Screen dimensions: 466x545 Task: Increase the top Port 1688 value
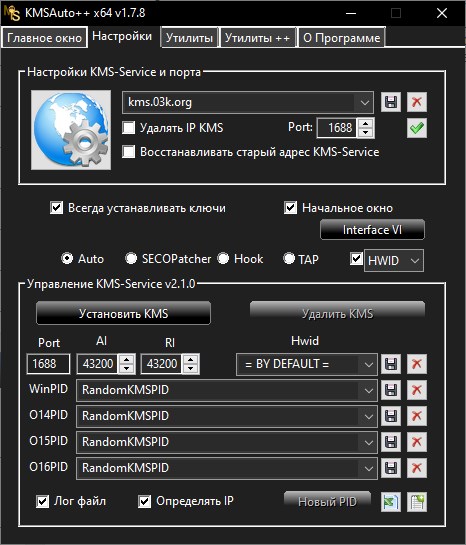(365, 123)
